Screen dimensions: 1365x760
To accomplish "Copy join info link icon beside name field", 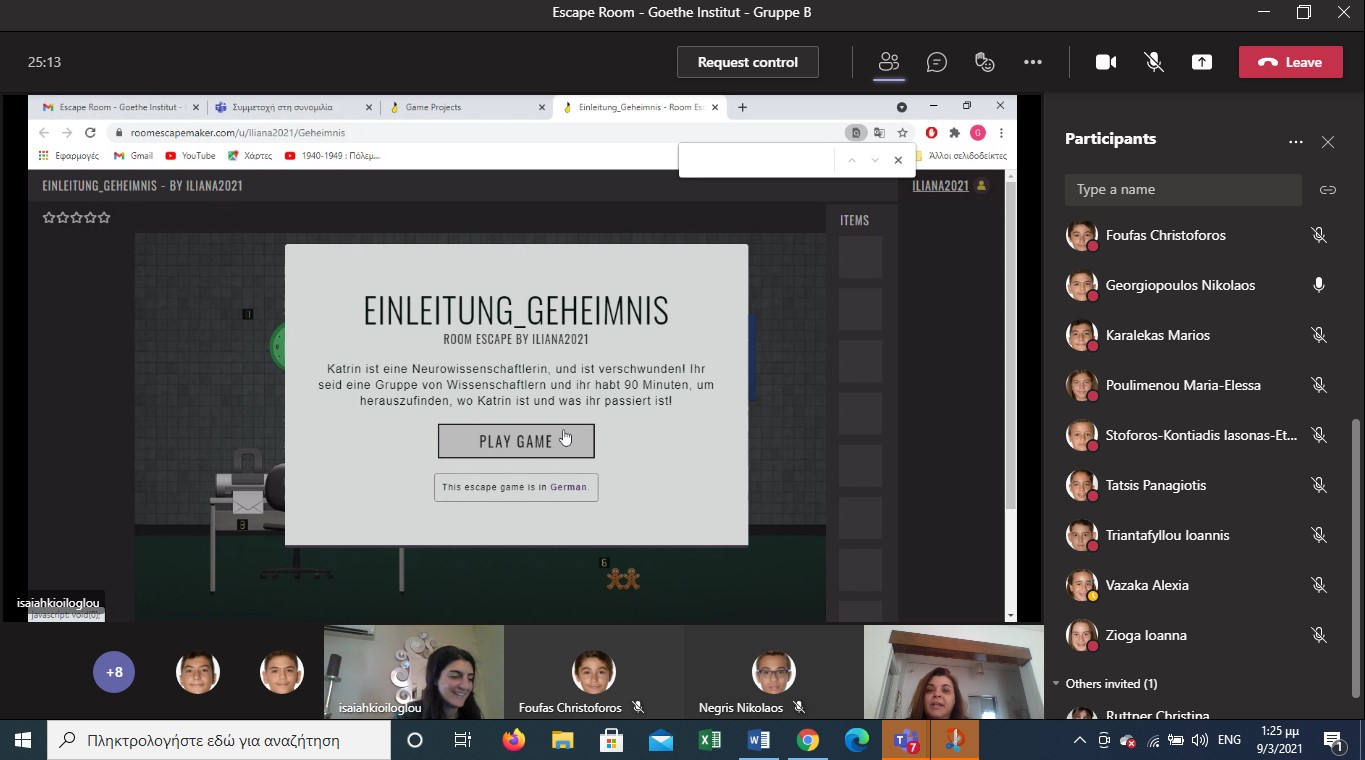I will [1327, 190].
